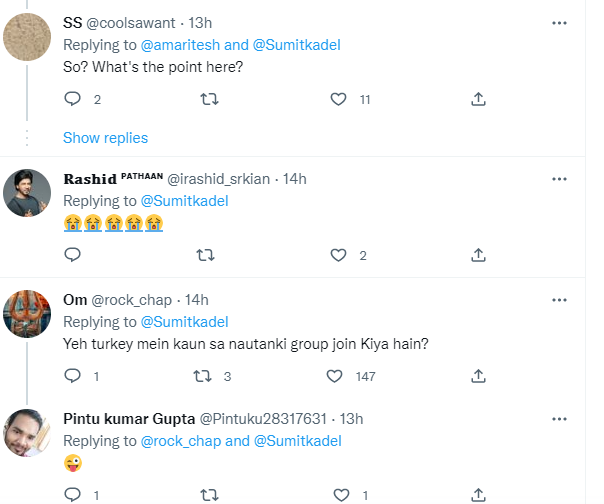Screen dimensions: 604x504
Task: Open Pintu kumar Gupta's profile name
Action: point(130,418)
